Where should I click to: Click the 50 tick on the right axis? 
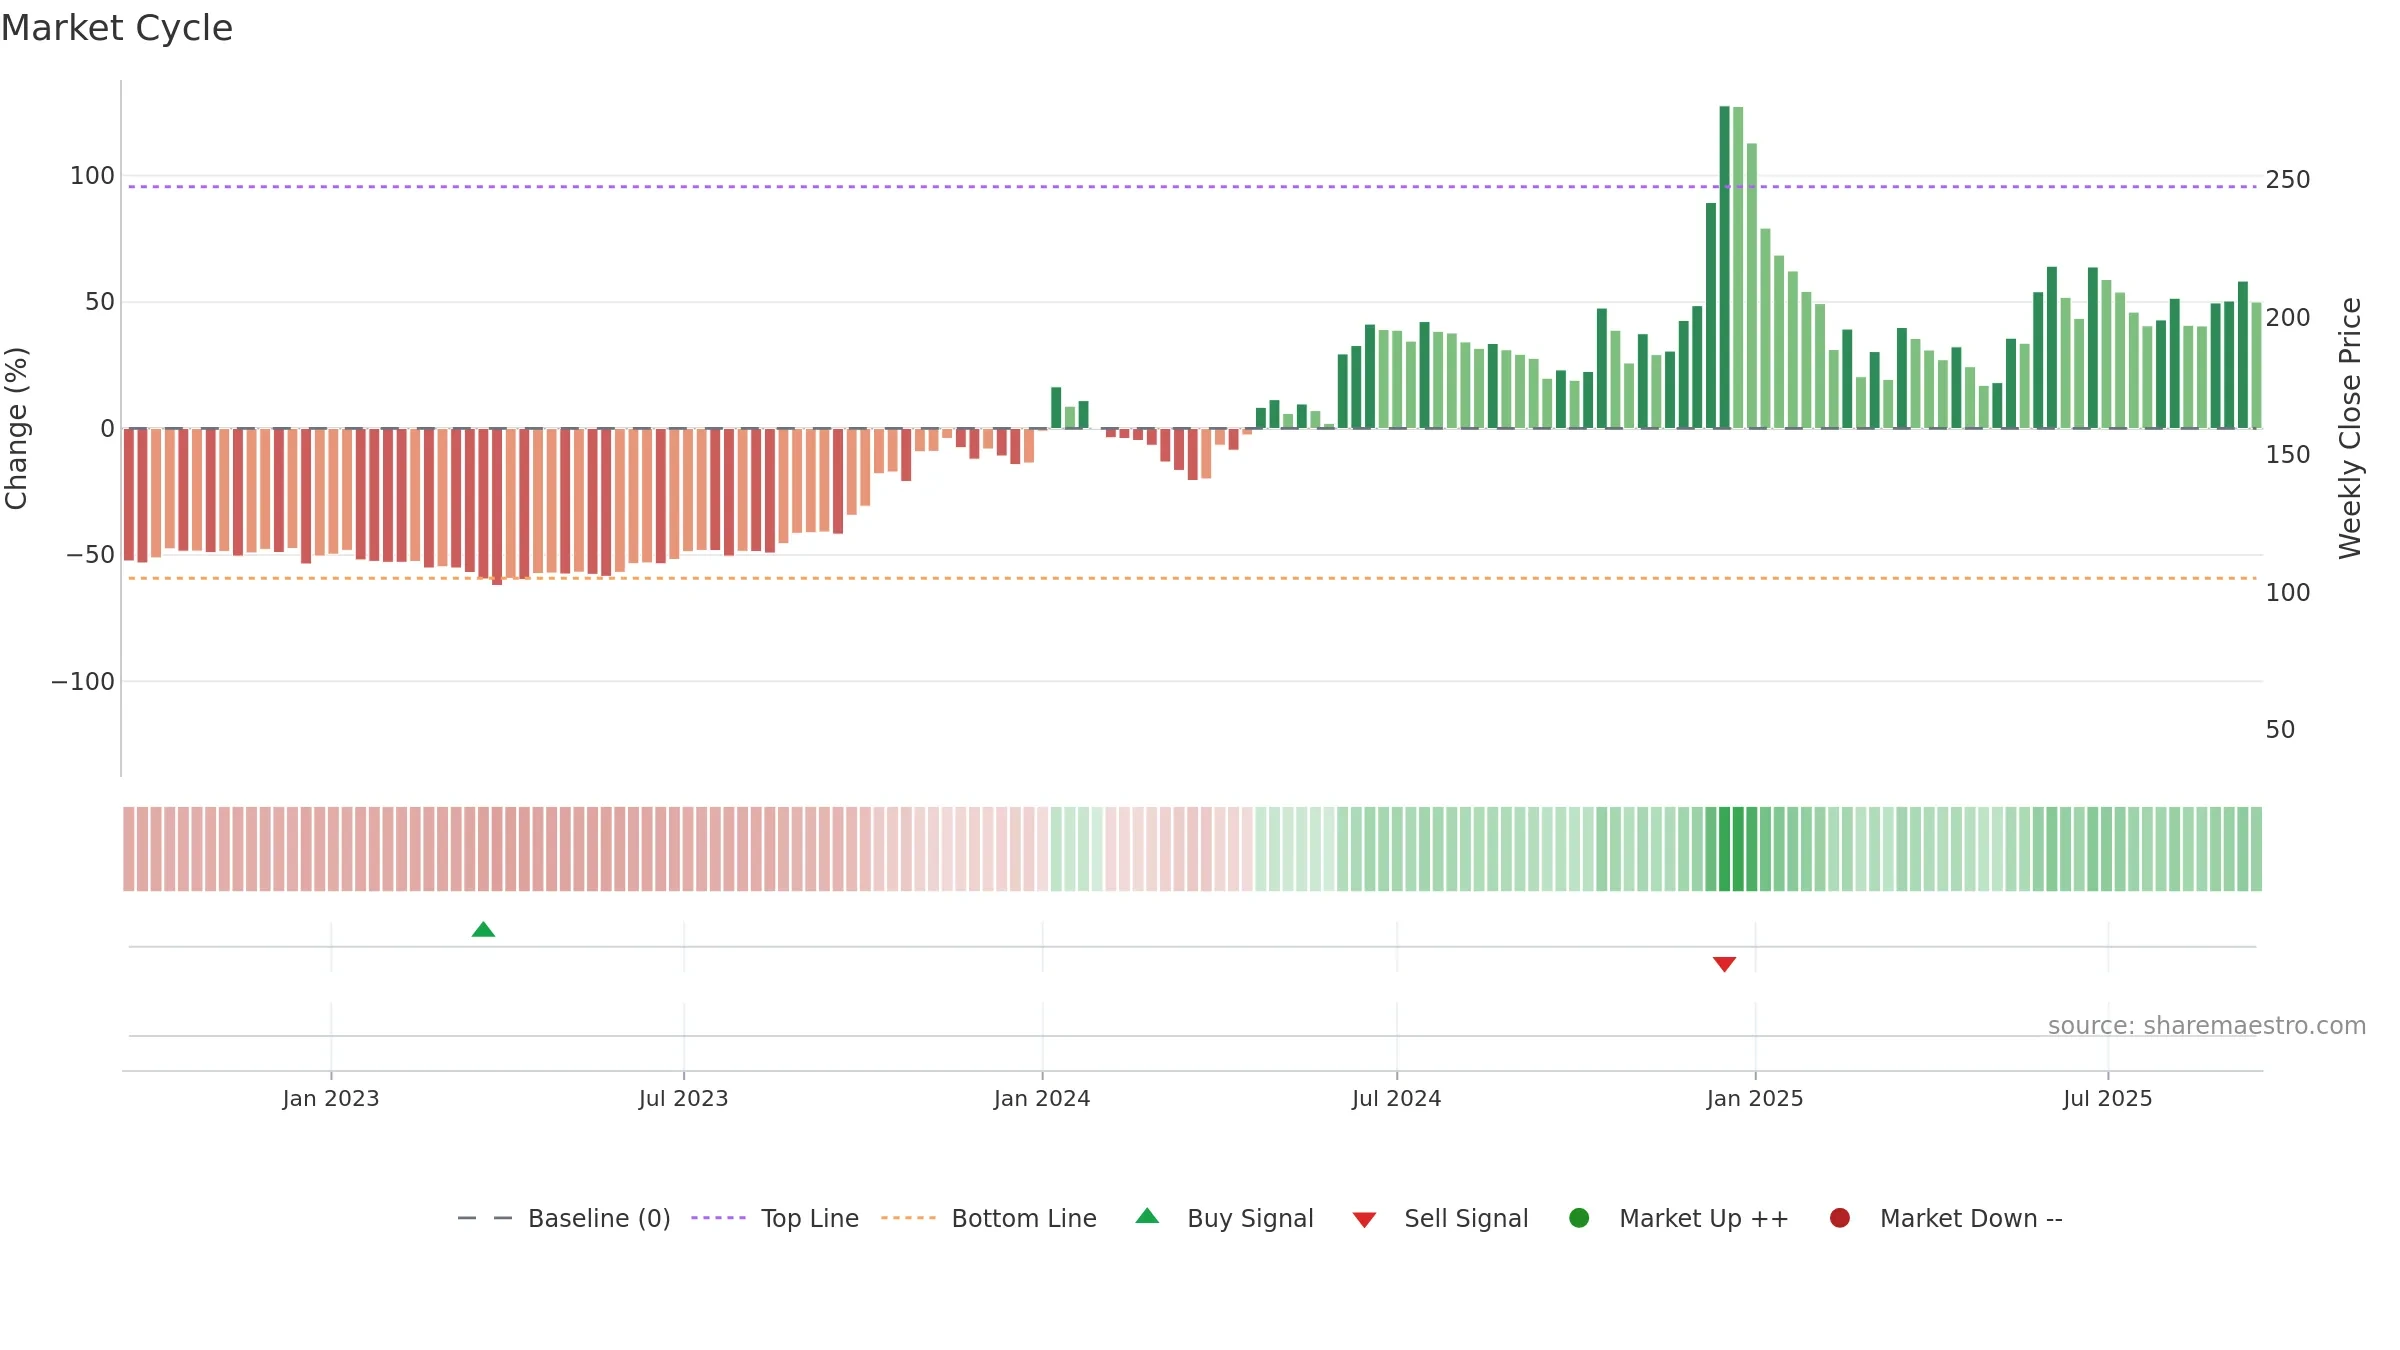click(2280, 730)
